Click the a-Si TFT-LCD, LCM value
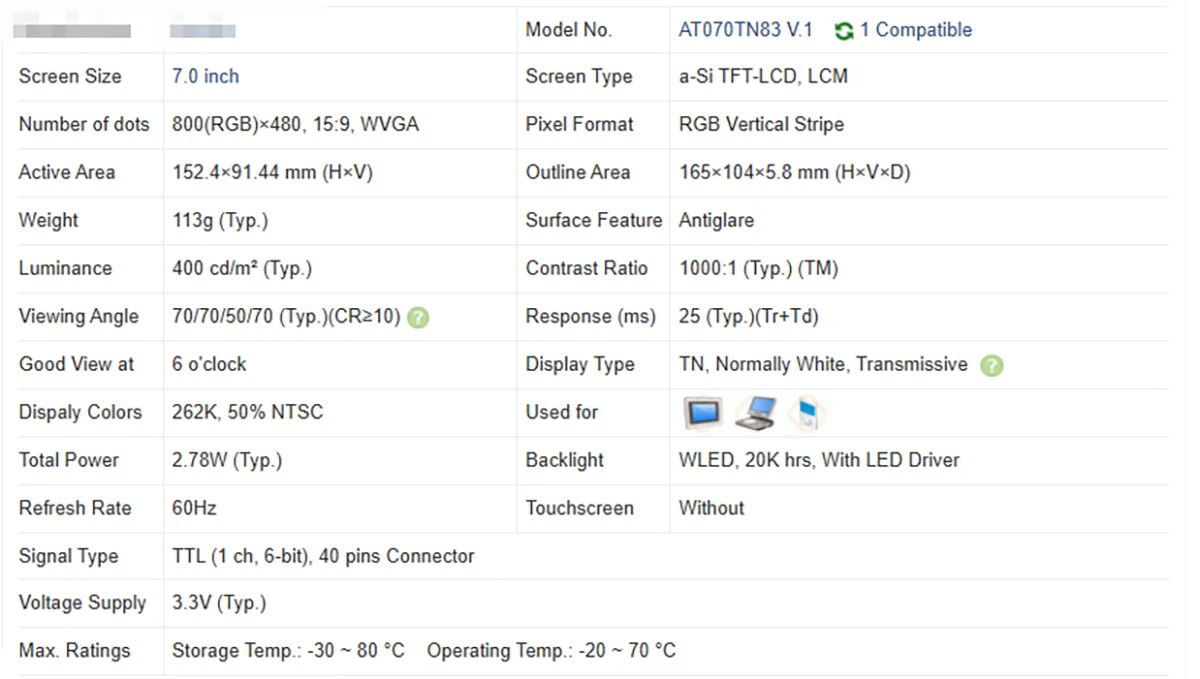 tap(763, 76)
